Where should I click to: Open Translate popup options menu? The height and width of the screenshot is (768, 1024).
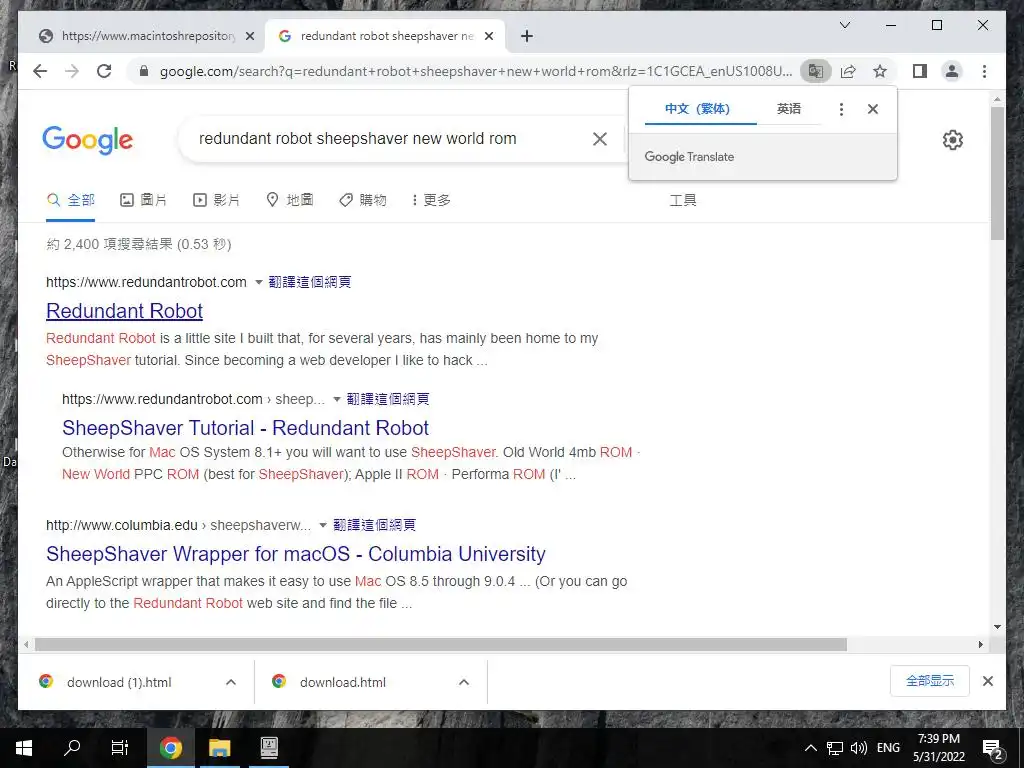click(841, 109)
